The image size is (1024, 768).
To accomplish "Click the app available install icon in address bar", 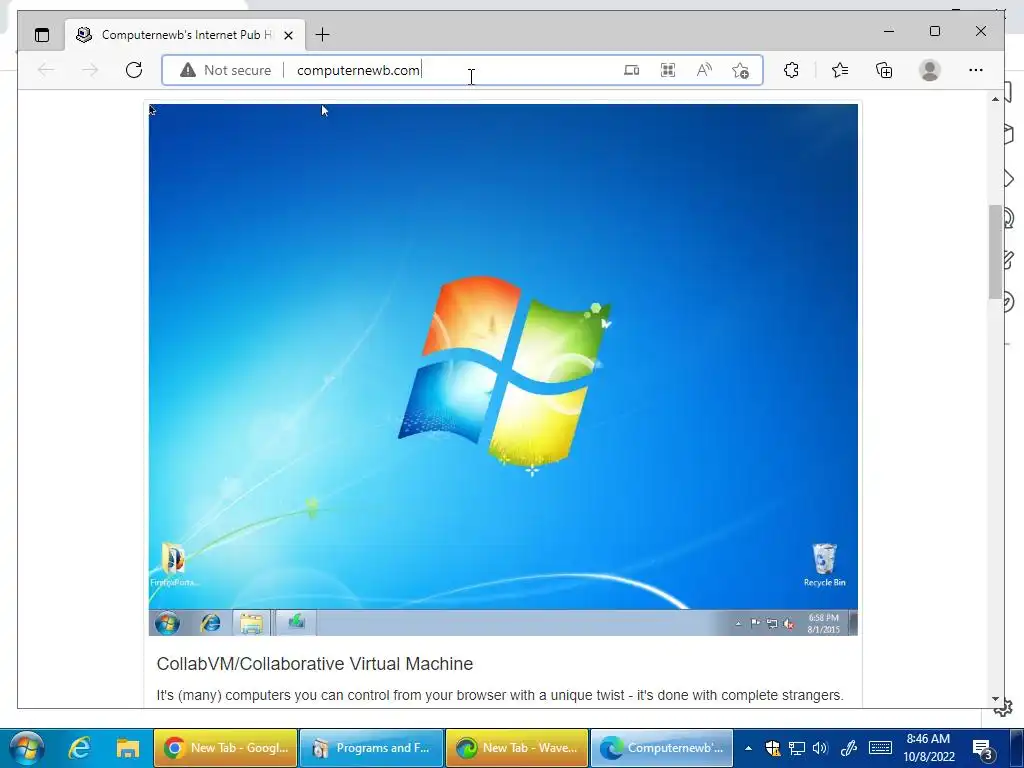I will pos(632,70).
